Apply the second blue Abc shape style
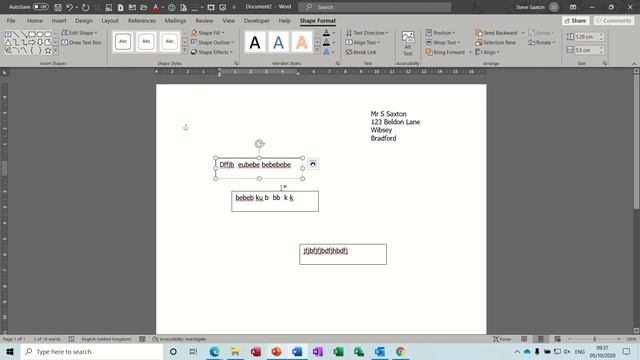This screenshot has height=360, width=640. 146,42
